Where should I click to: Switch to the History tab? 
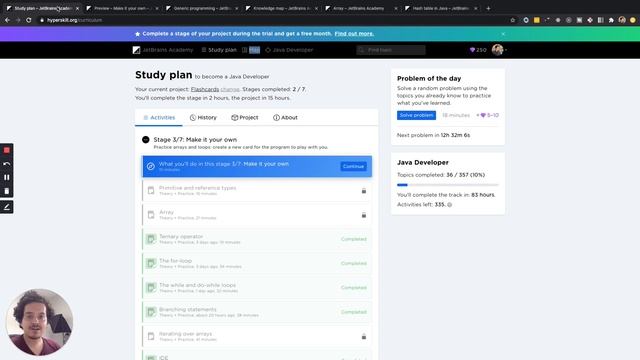[x=203, y=118]
